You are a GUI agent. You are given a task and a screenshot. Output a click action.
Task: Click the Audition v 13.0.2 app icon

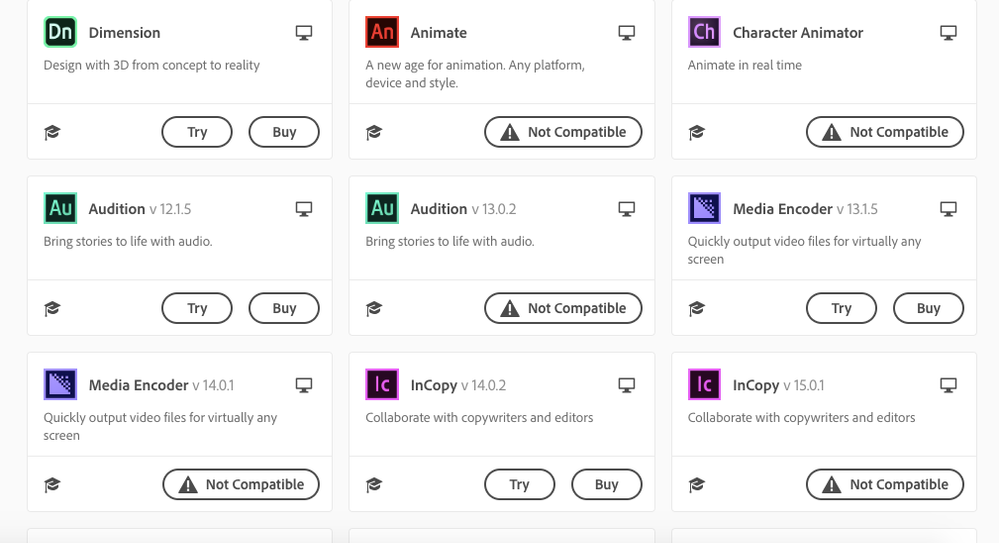(x=382, y=208)
